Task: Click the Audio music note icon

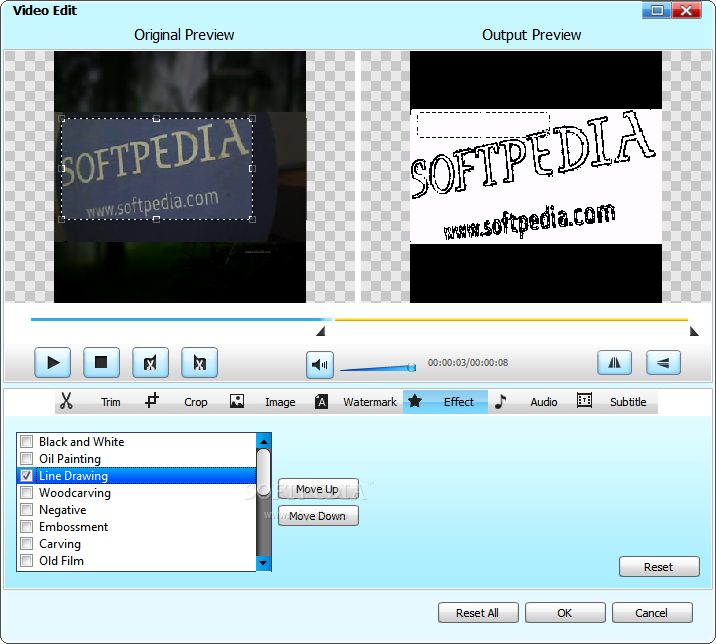Action: pos(500,401)
